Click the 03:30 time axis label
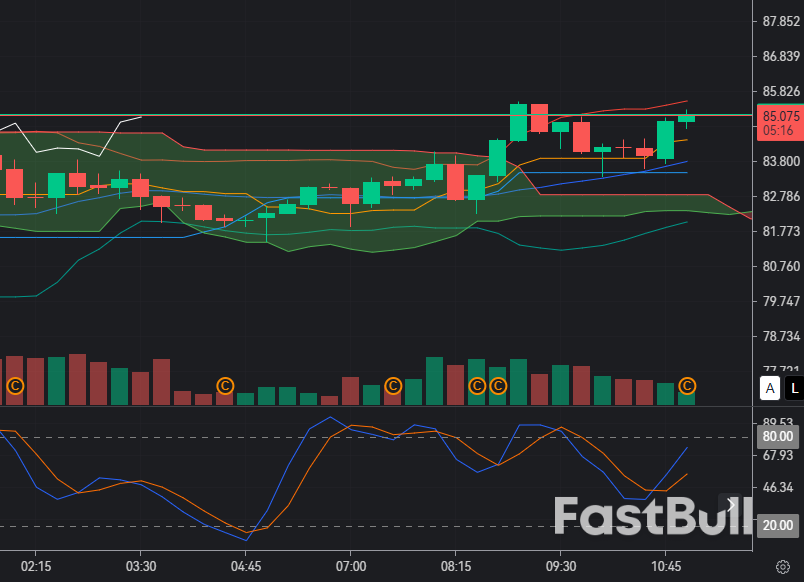 pyautogui.click(x=140, y=565)
